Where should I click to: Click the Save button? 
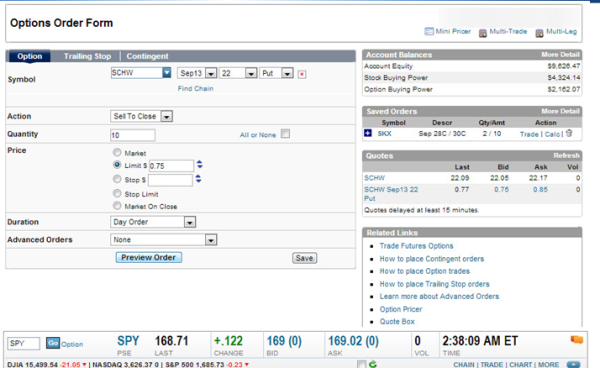tap(304, 258)
